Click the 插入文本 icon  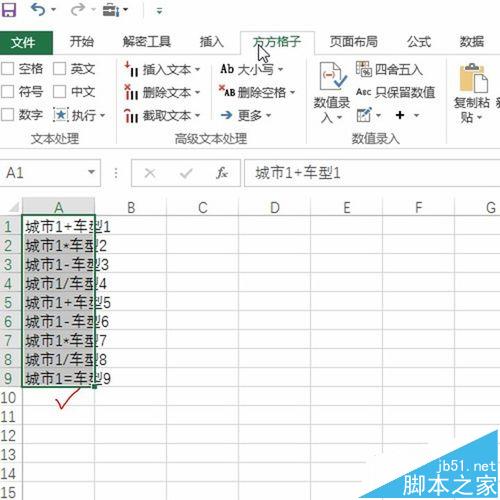point(132,69)
